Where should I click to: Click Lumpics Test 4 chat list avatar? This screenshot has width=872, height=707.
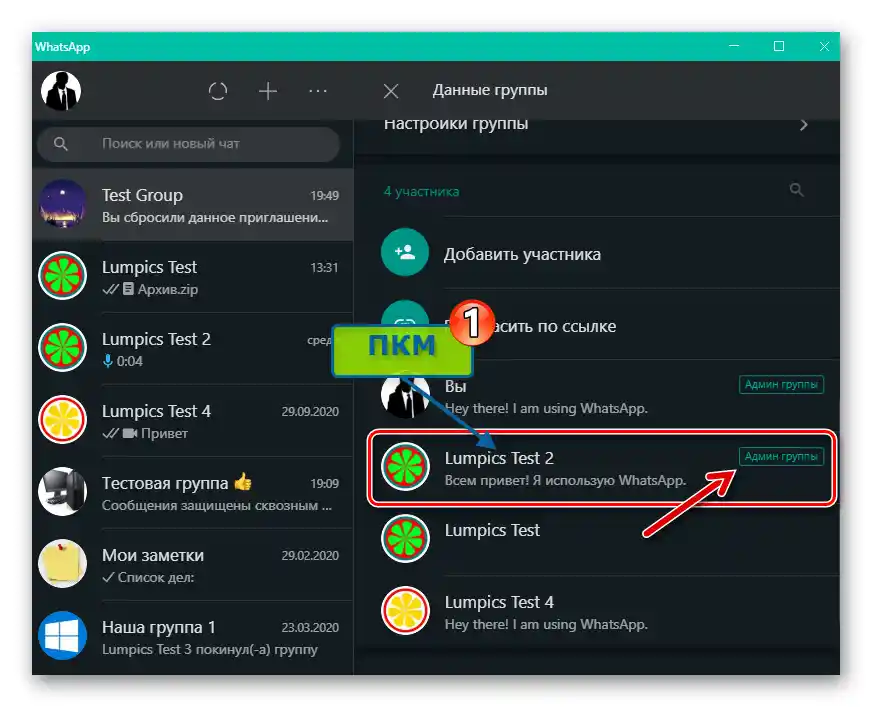[x=62, y=419]
